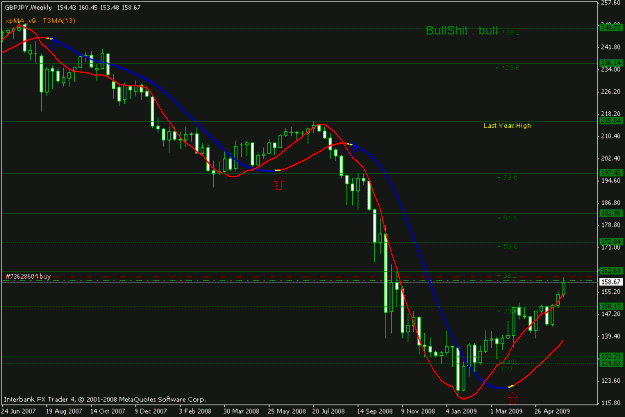Click the 4 Jan 2009 date label
The height and width of the screenshot is (417, 625).
point(461,411)
